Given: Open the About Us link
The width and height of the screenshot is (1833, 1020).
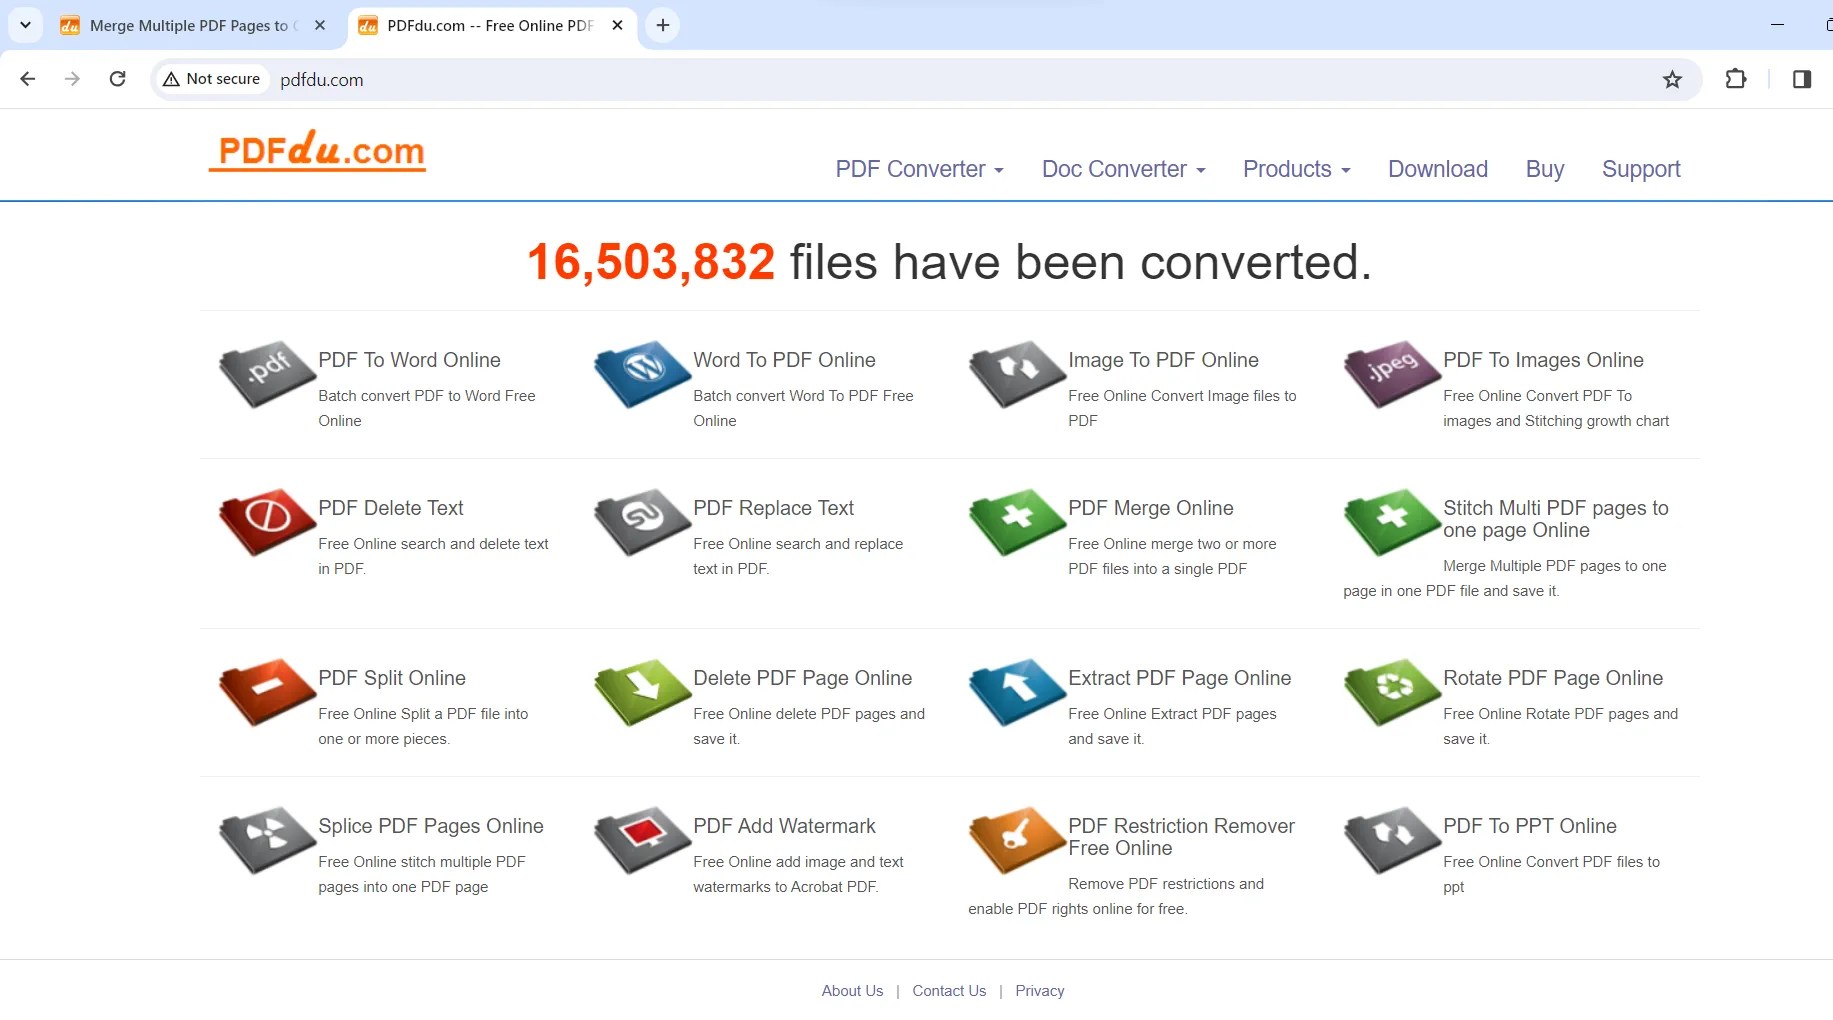Looking at the screenshot, I should click(x=852, y=990).
